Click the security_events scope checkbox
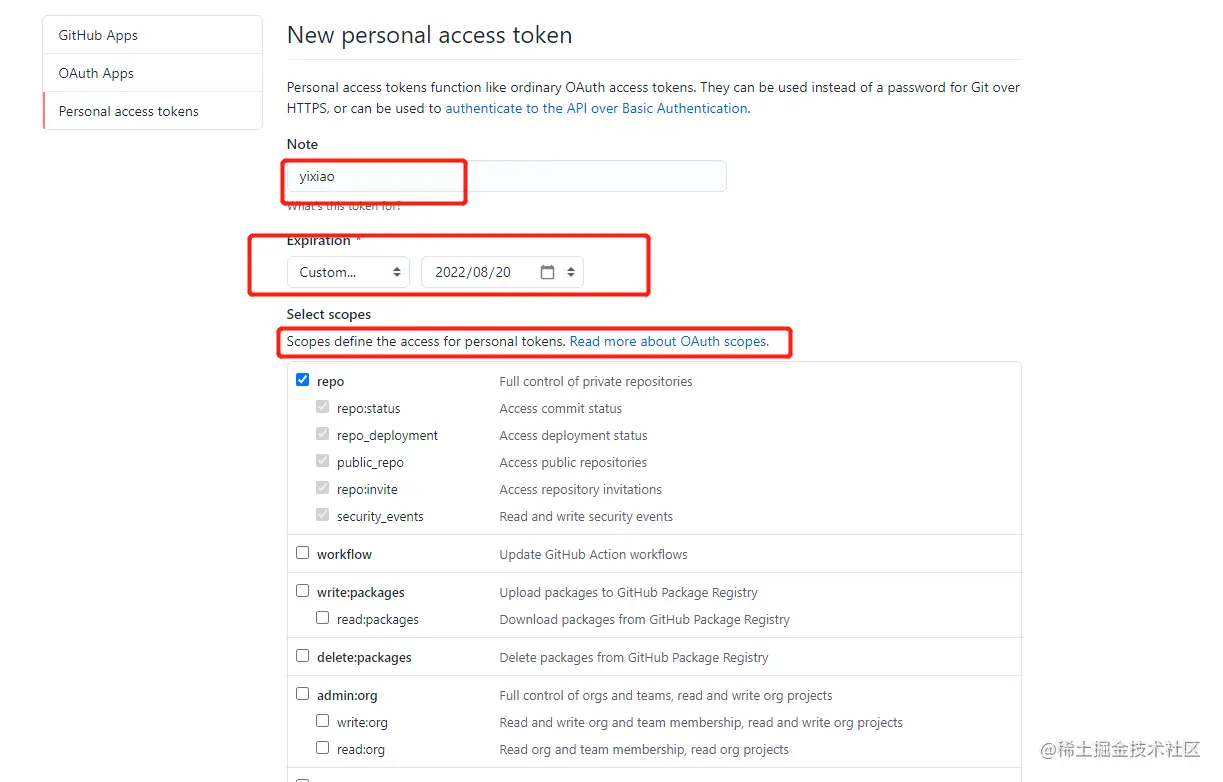Image resolution: width=1223 pixels, height=782 pixels. click(x=323, y=515)
